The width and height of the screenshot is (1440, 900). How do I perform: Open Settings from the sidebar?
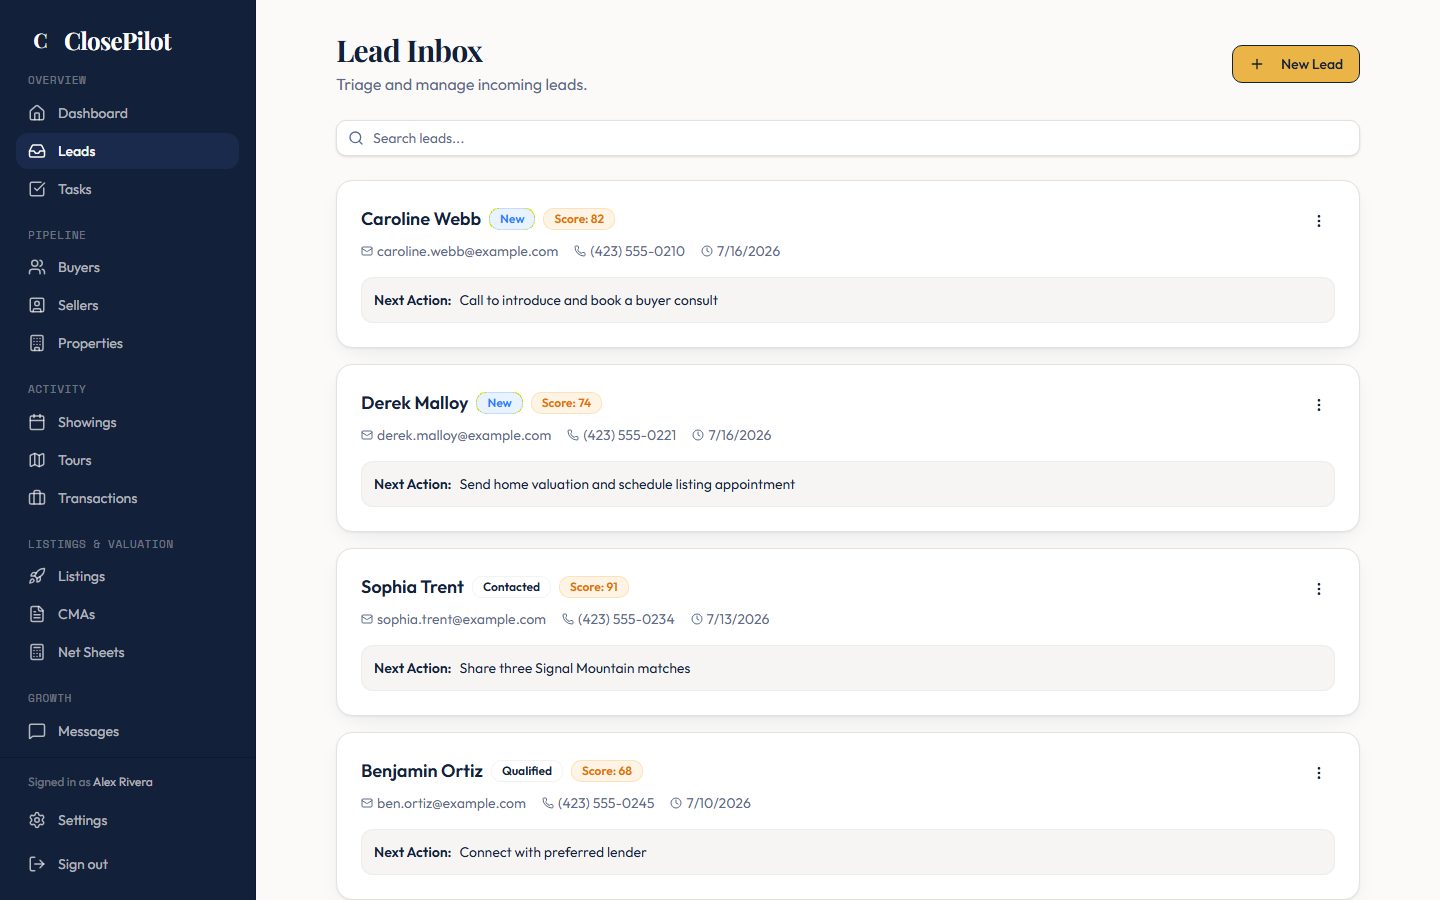127,820
